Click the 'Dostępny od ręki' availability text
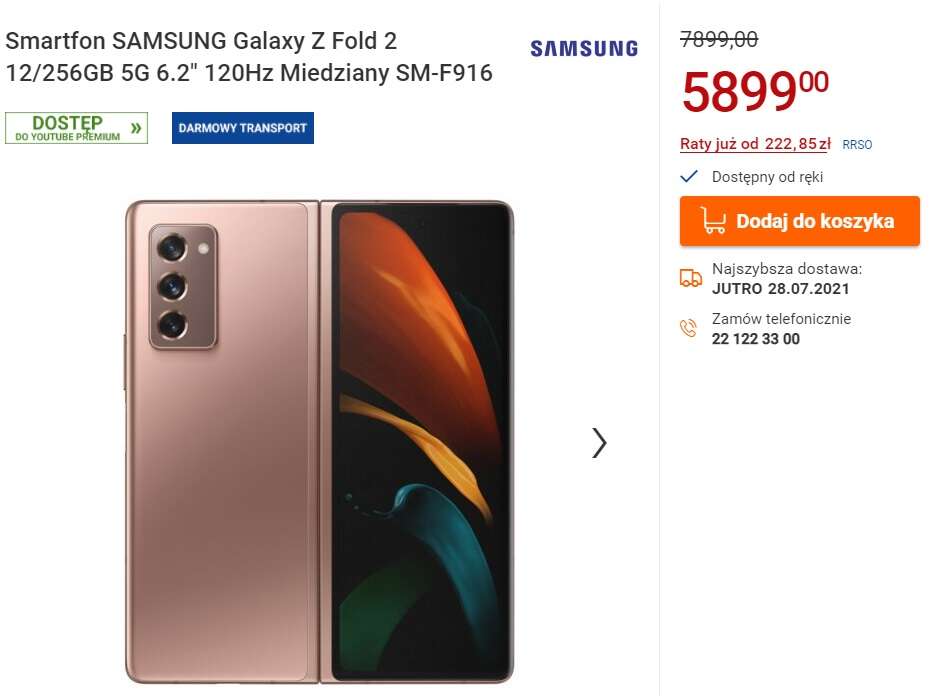 click(x=767, y=177)
